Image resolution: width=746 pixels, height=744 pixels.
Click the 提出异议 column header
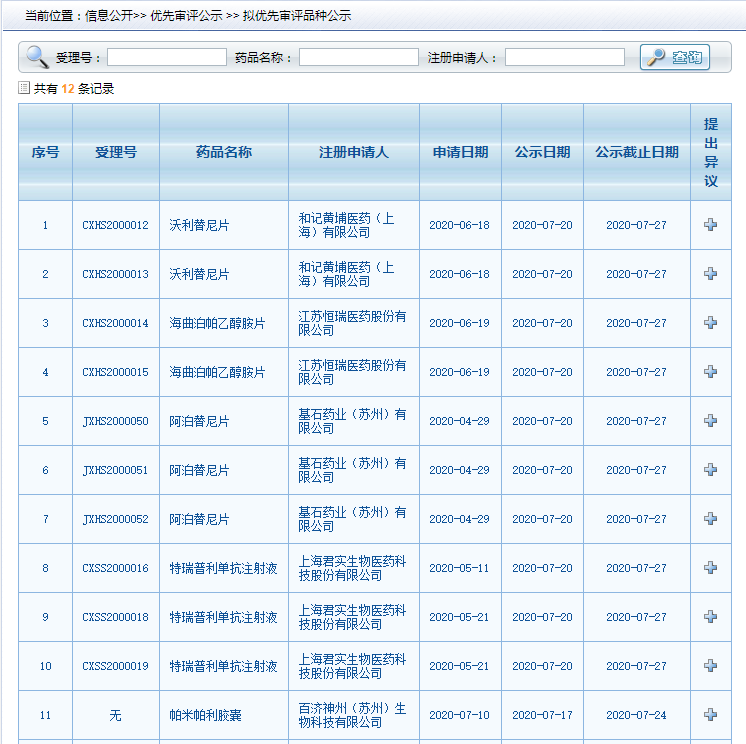tap(711, 152)
